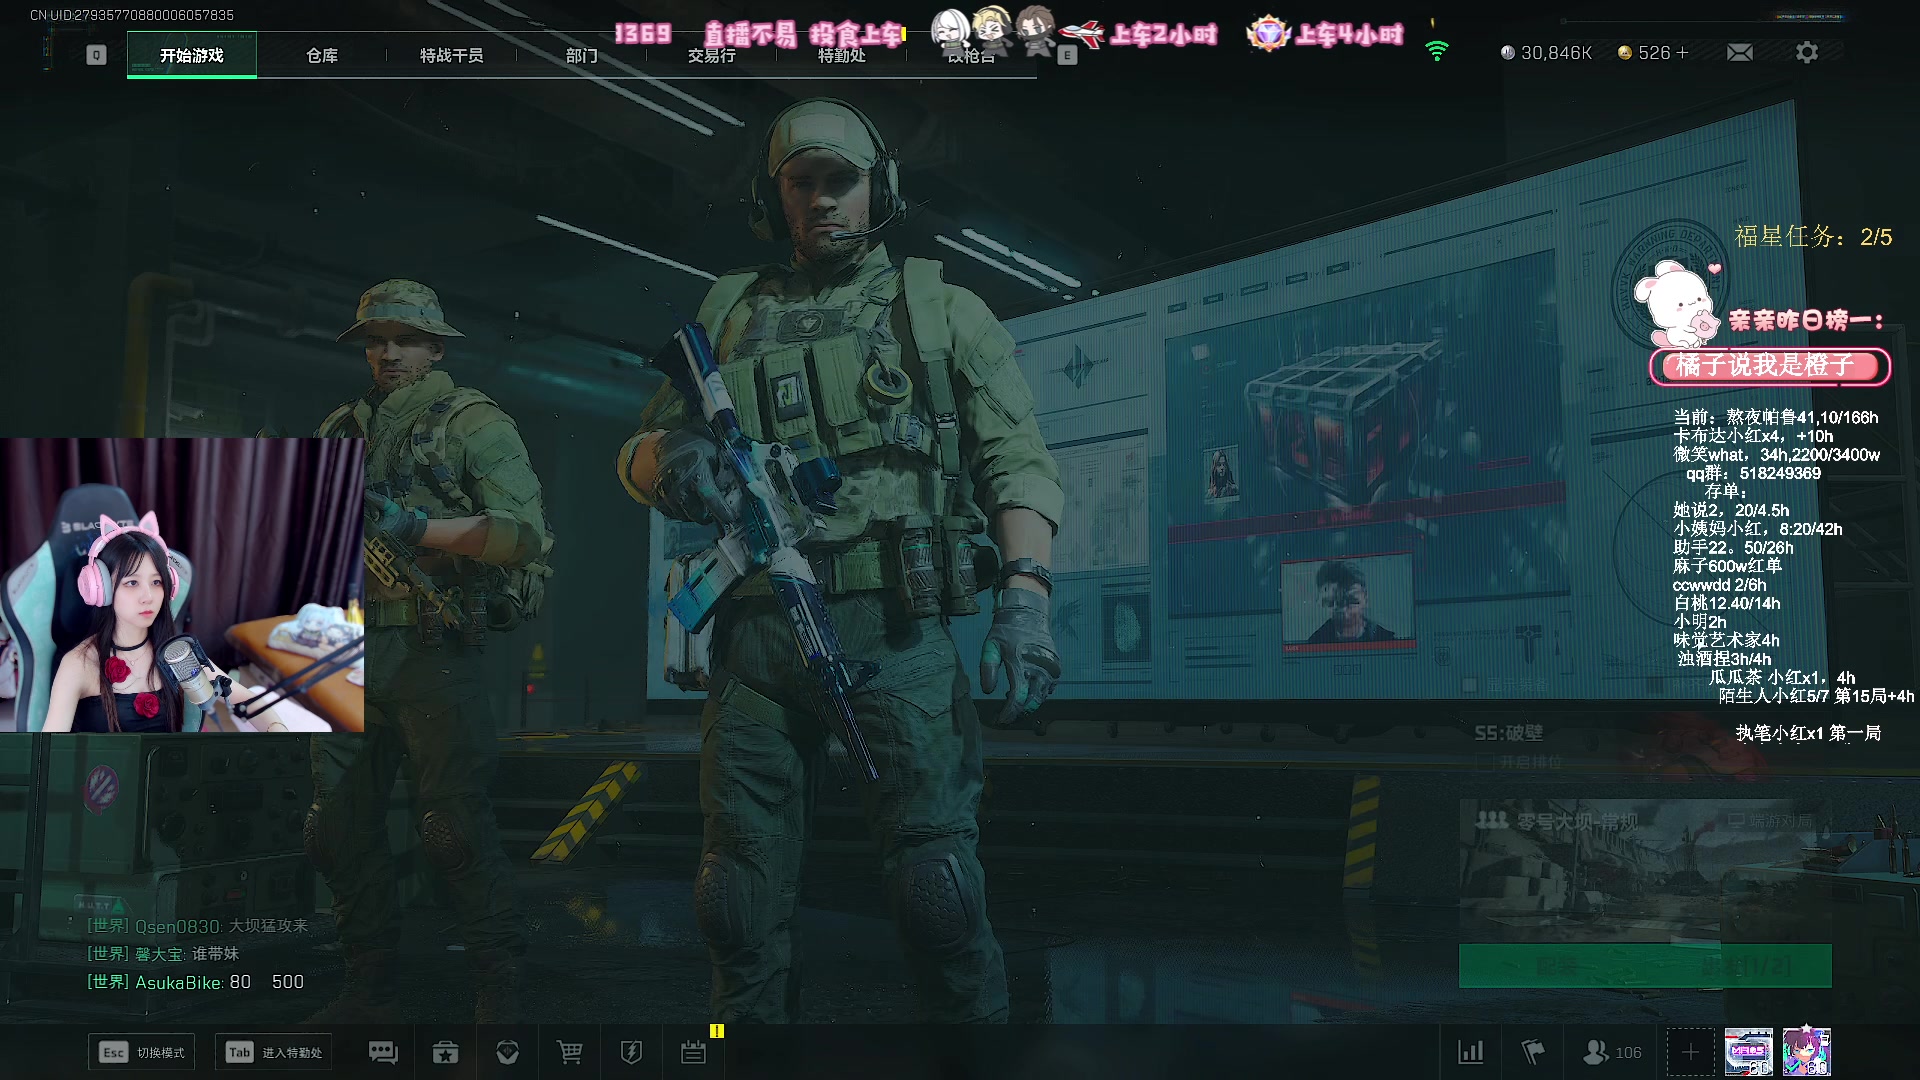Click the streamer webcam overlay
Screen dimensions: 1920x1080
coord(182,585)
